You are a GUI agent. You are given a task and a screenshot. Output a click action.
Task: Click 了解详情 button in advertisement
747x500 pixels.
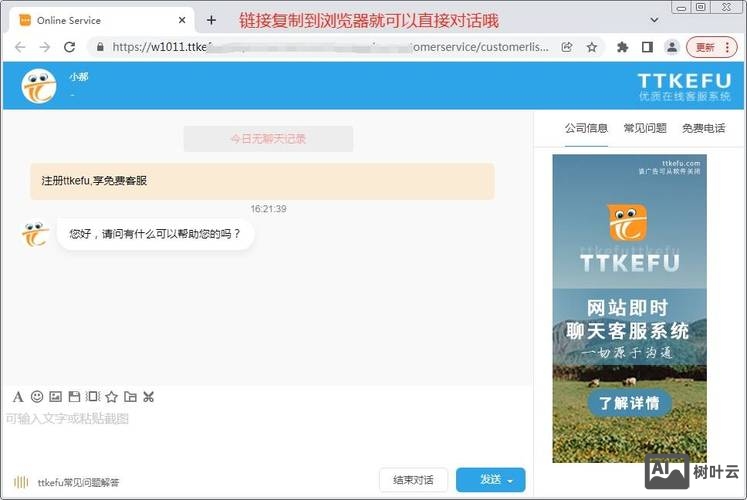(x=629, y=403)
